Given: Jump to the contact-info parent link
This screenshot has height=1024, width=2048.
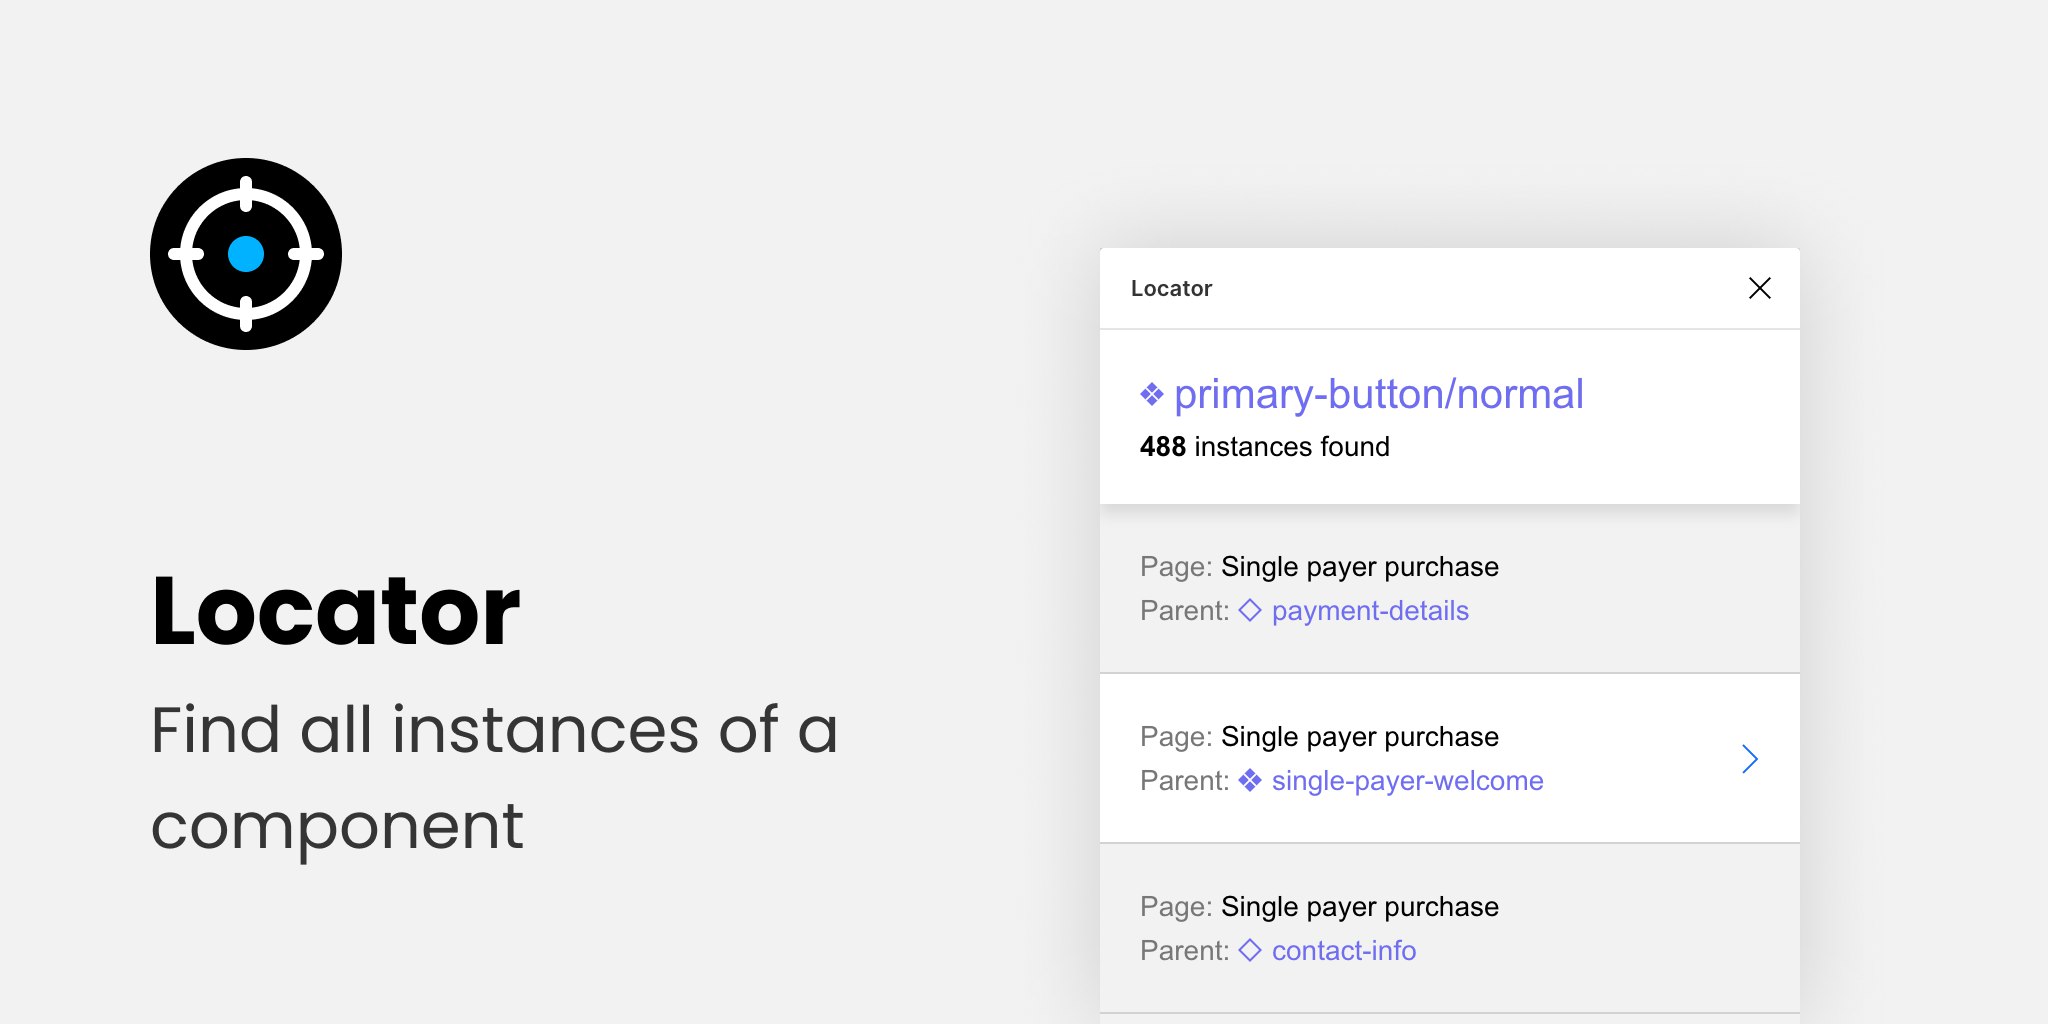Looking at the screenshot, I should [x=1343, y=951].
